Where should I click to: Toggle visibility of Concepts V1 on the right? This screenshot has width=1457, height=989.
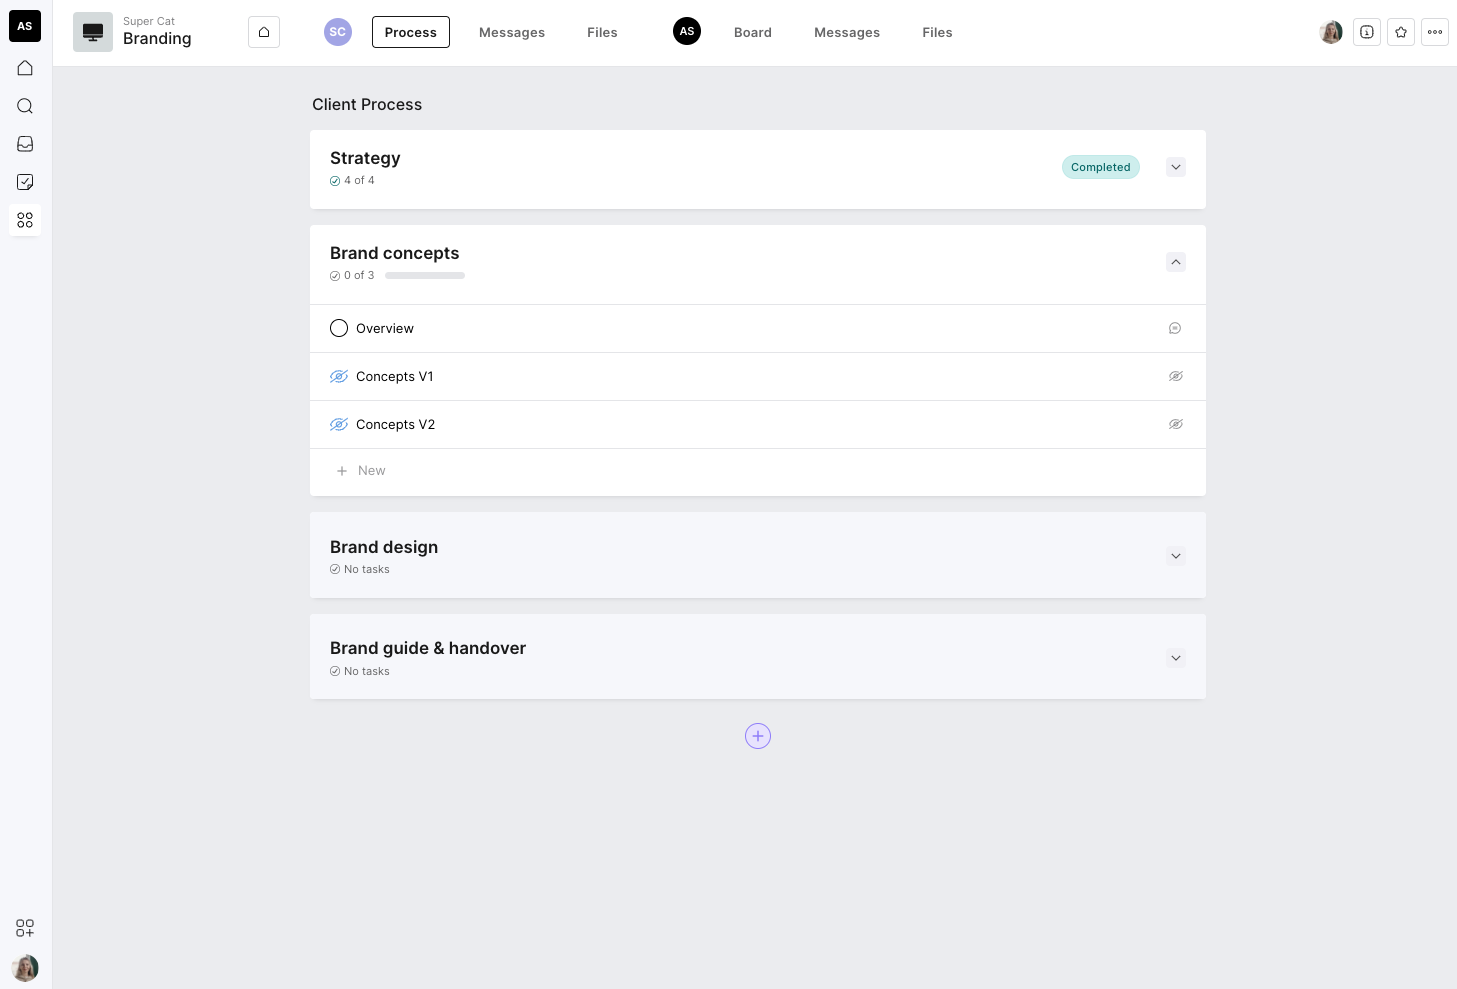(1176, 376)
